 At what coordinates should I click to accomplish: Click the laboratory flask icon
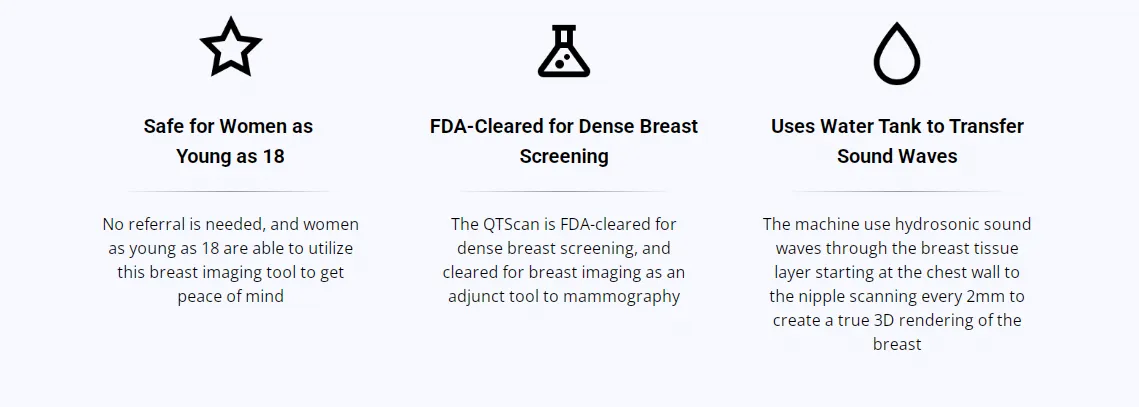564,50
